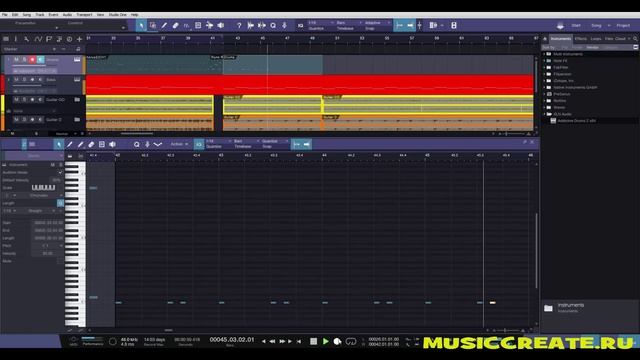The height and width of the screenshot is (360, 640).
Task: Click the Stop button in the transport
Action: 313,341
